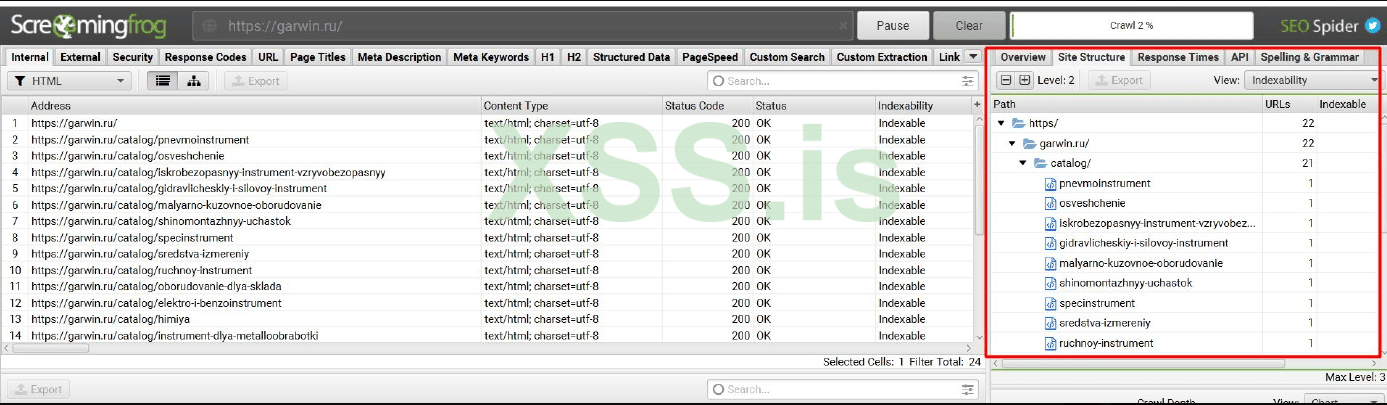1387x405 pixels.
Task: Sort by the Address column header
Action: [254, 105]
